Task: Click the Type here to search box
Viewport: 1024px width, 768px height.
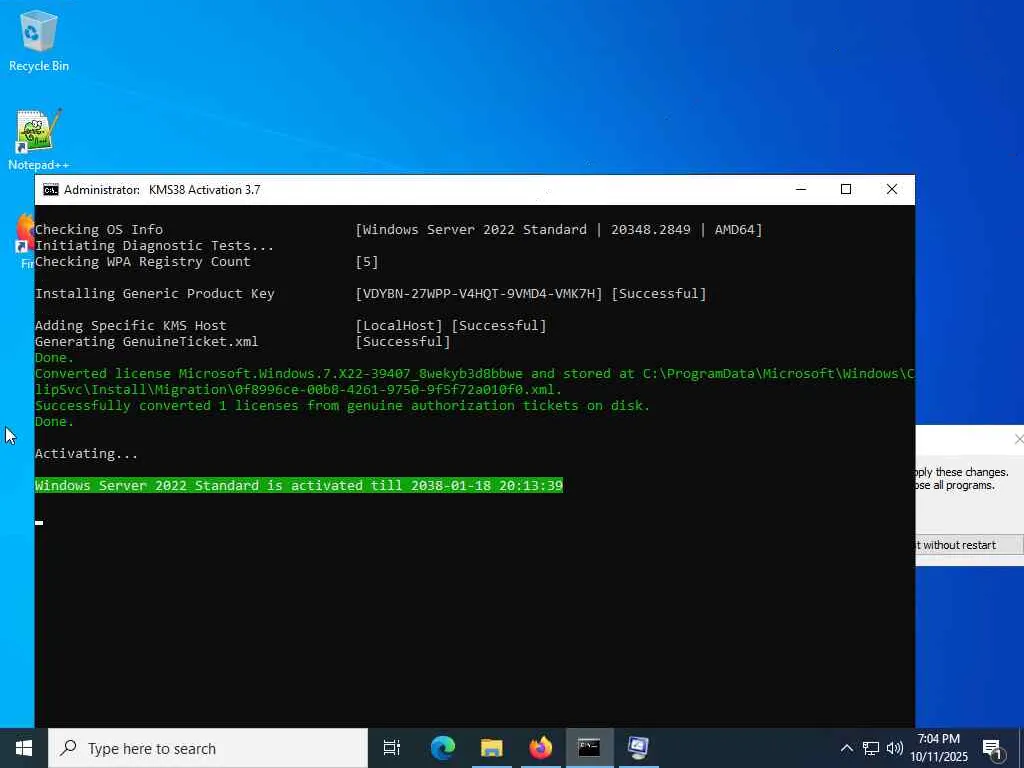Action: 208,748
